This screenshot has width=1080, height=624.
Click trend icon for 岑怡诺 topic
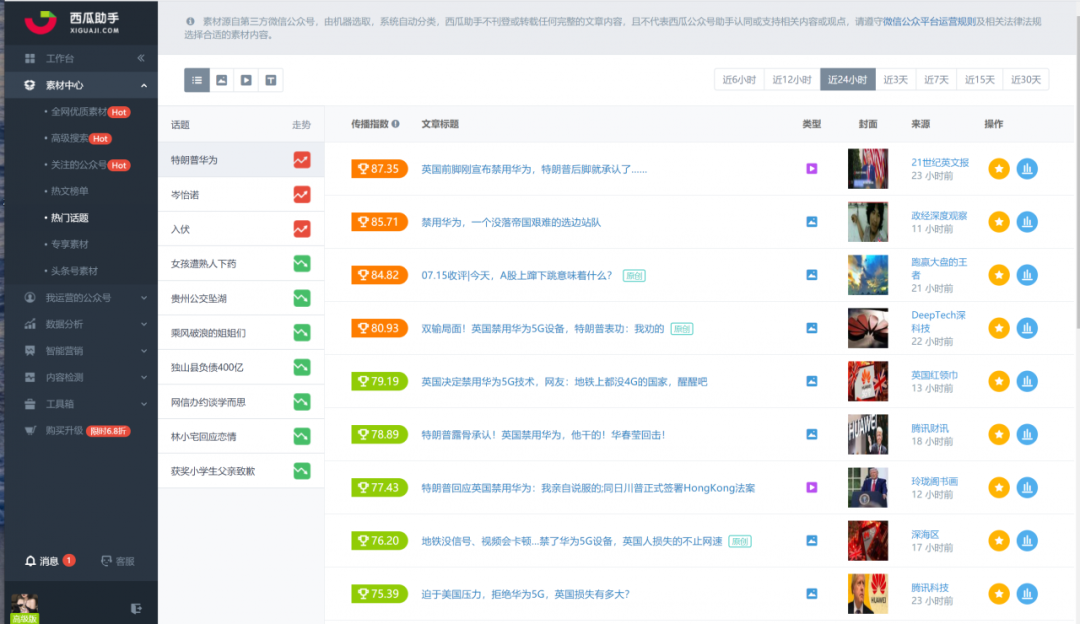[x=302, y=194]
